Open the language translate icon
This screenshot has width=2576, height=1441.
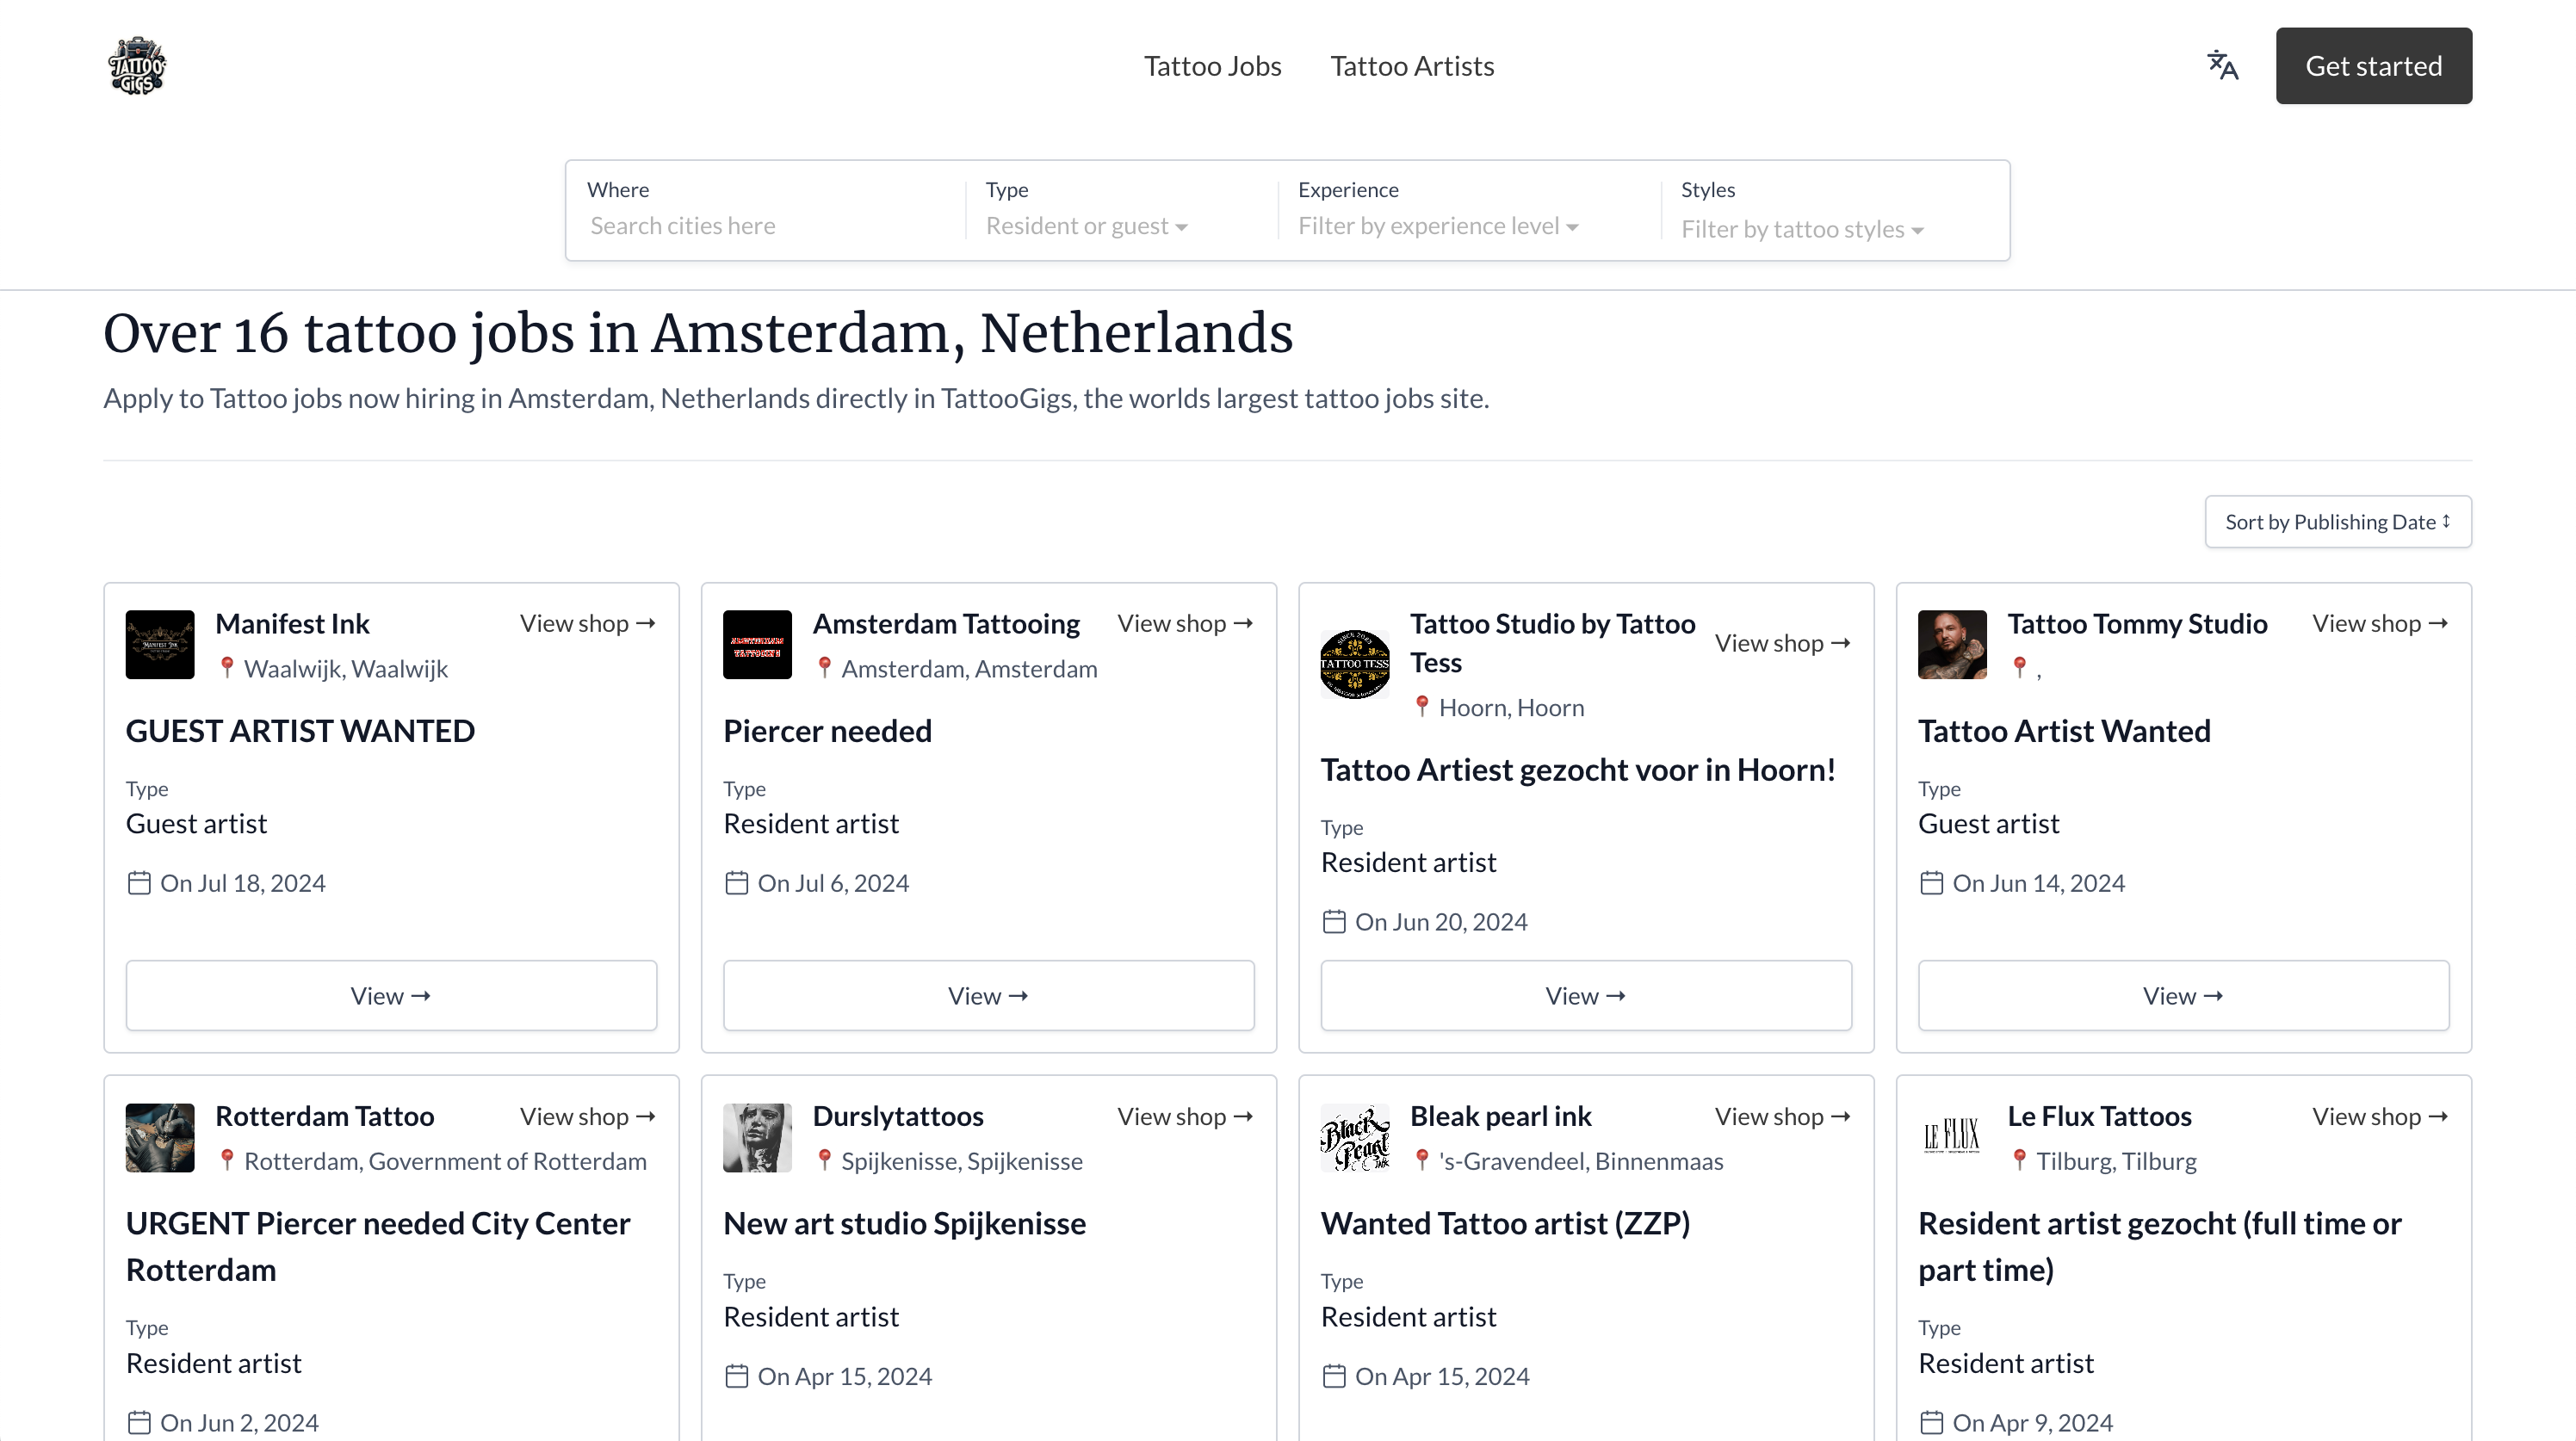(x=2222, y=66)
